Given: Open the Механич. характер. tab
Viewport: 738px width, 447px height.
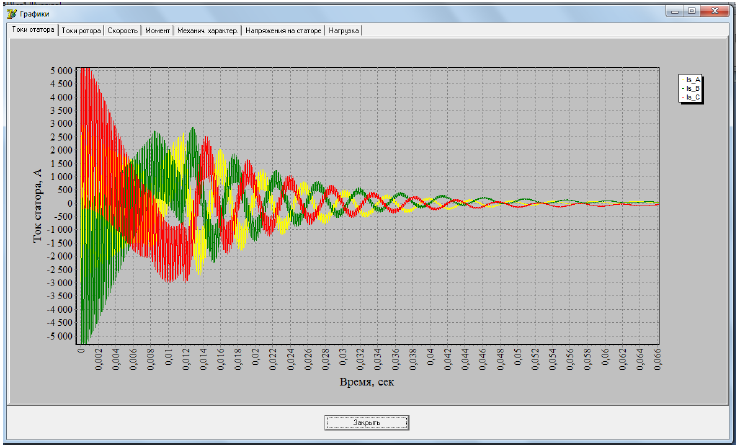Looking at the screenshot, I should coord(208,31).
